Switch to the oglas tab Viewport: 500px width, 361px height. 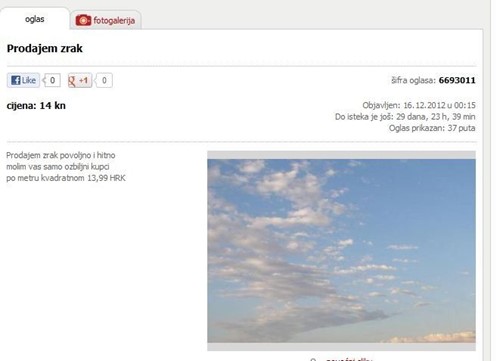tap(35, 19)
